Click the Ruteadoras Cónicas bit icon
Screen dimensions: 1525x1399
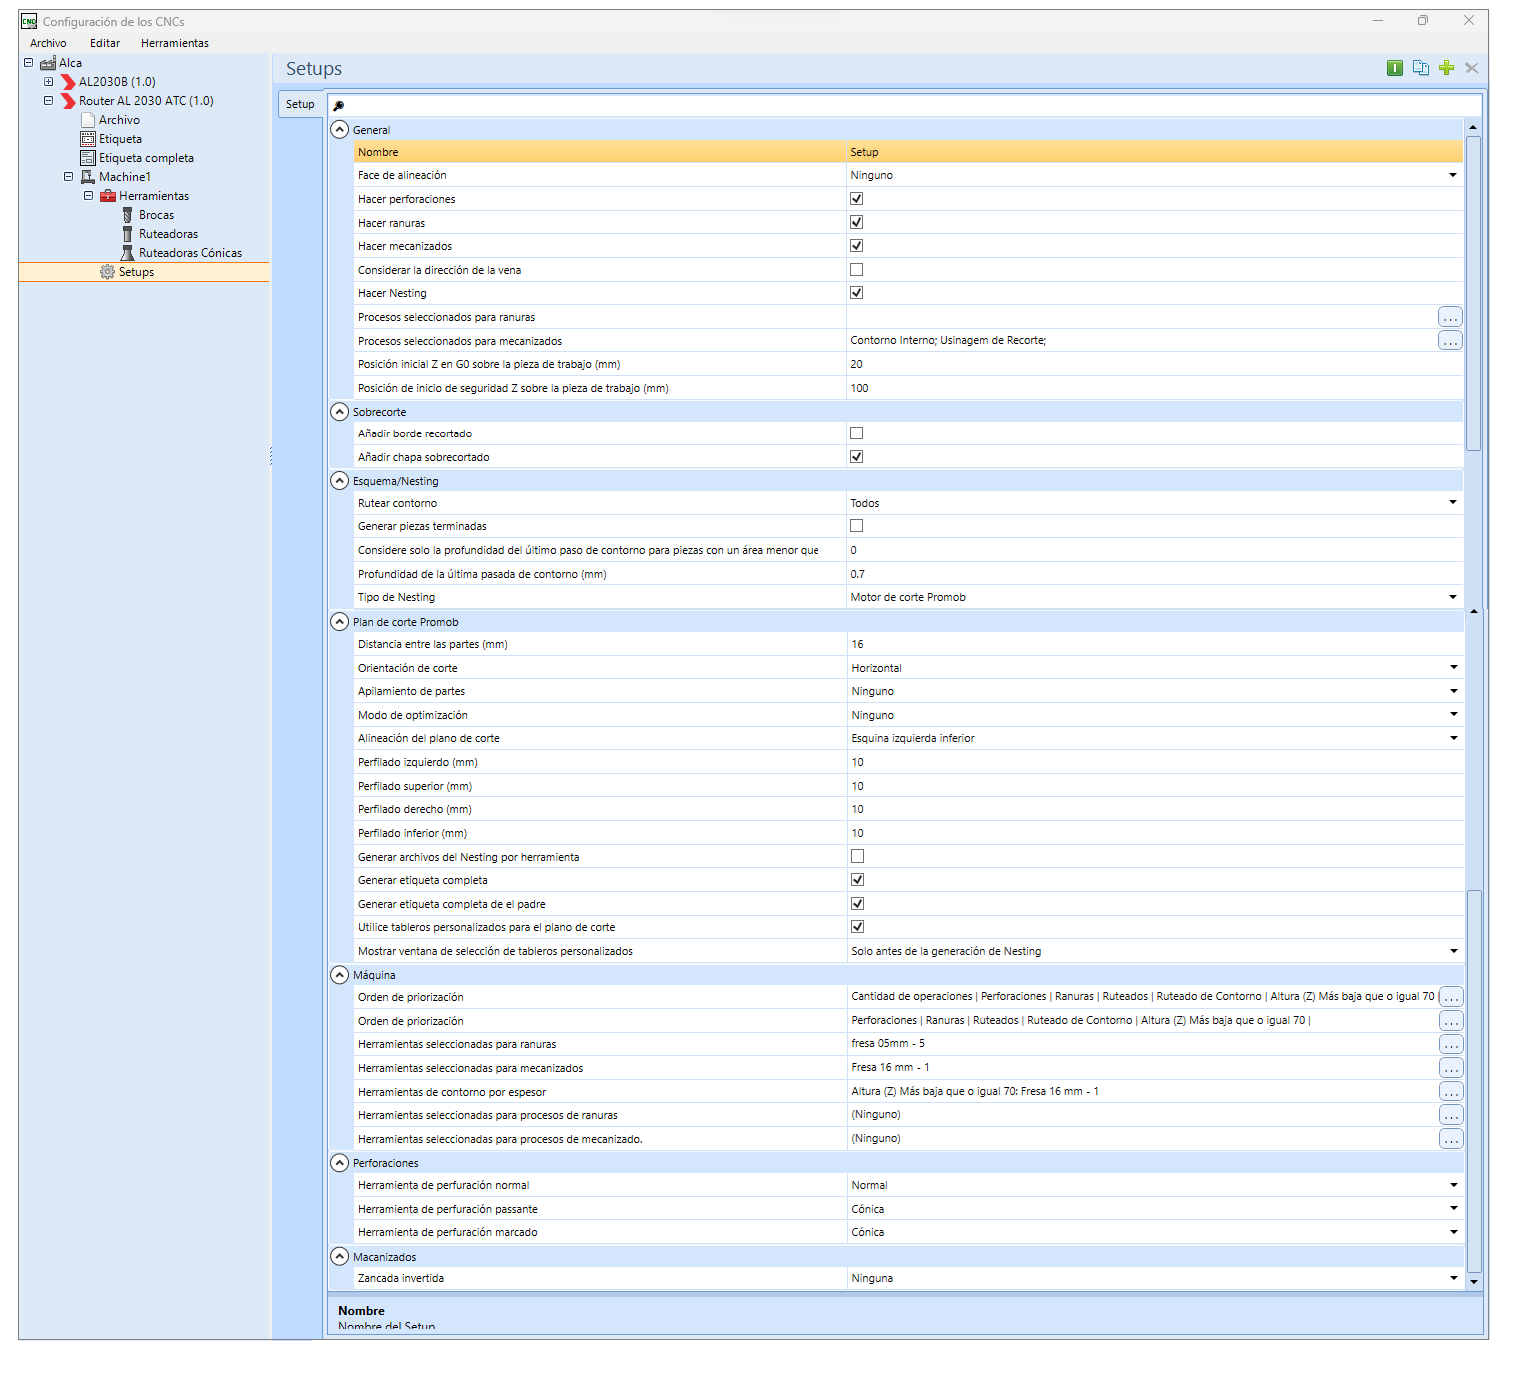(x=128, y=253)
